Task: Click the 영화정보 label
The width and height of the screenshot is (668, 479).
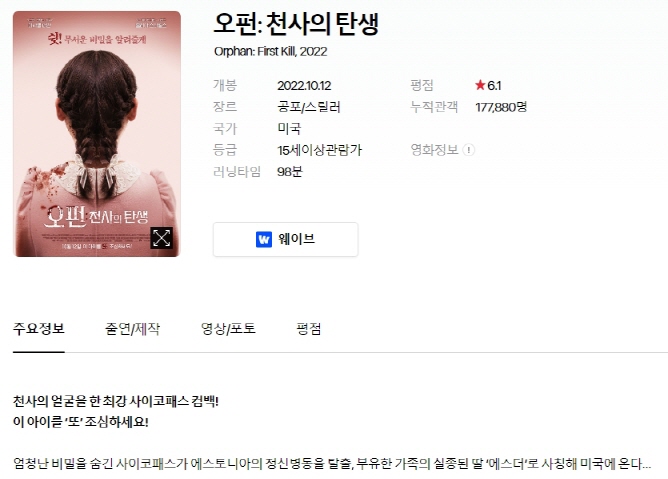Action: coord(434,150)
